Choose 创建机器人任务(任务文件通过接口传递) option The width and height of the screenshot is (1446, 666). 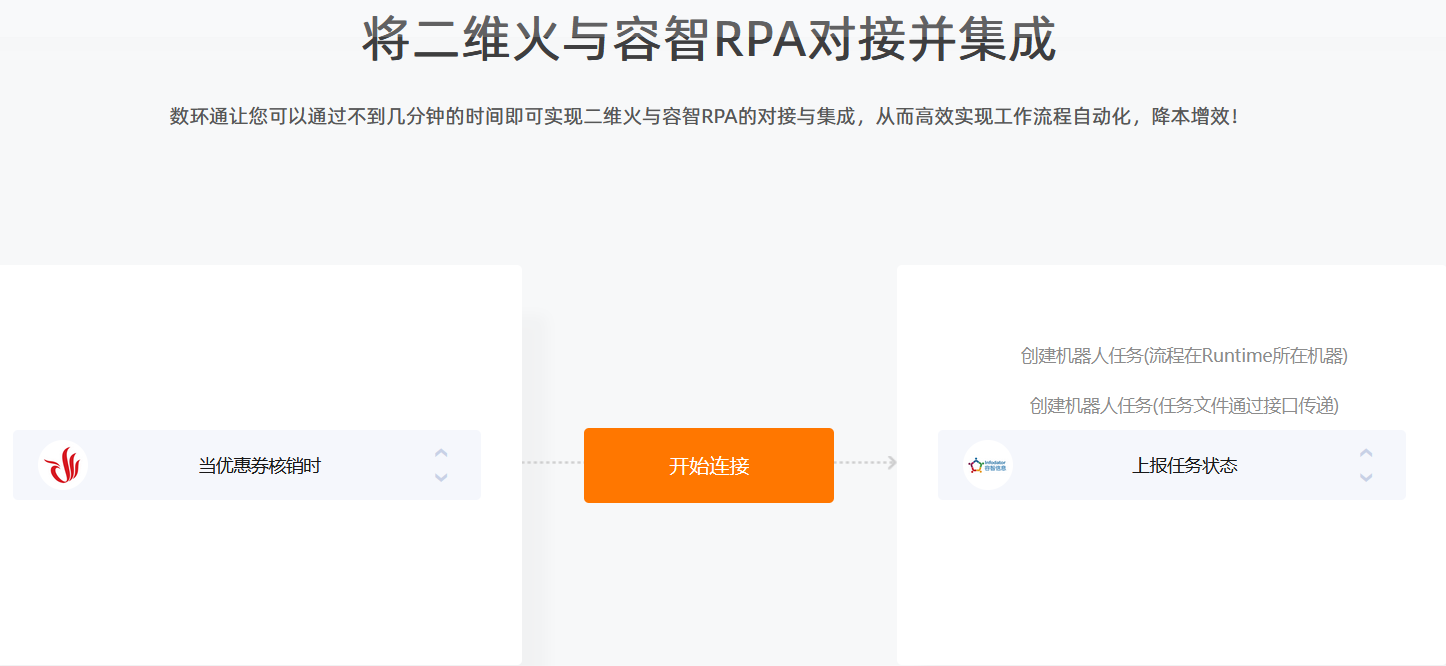(x=1184, y=405)
